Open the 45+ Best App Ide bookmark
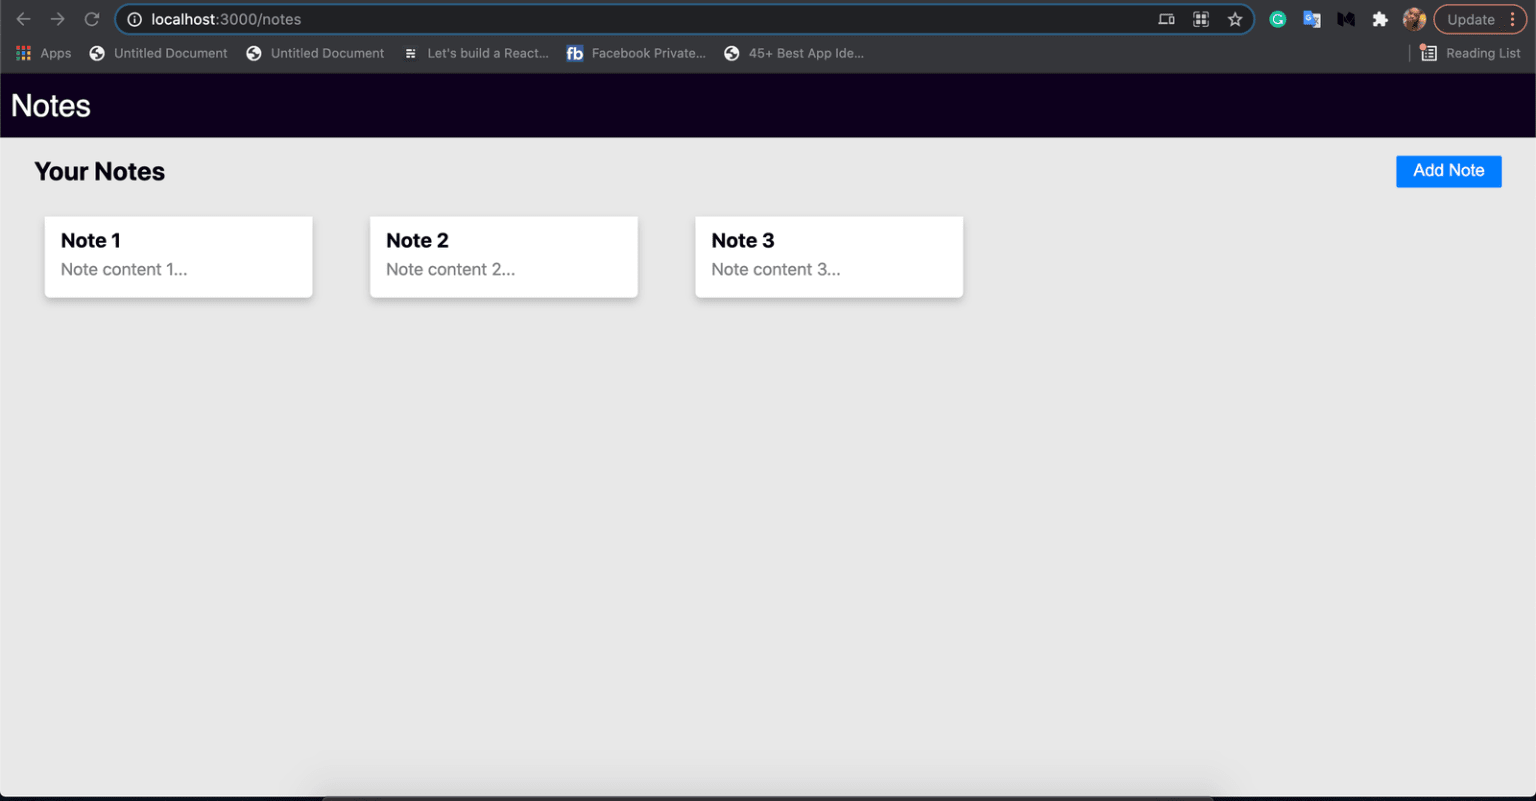1536x801 pixels. (x=793, y=53)
